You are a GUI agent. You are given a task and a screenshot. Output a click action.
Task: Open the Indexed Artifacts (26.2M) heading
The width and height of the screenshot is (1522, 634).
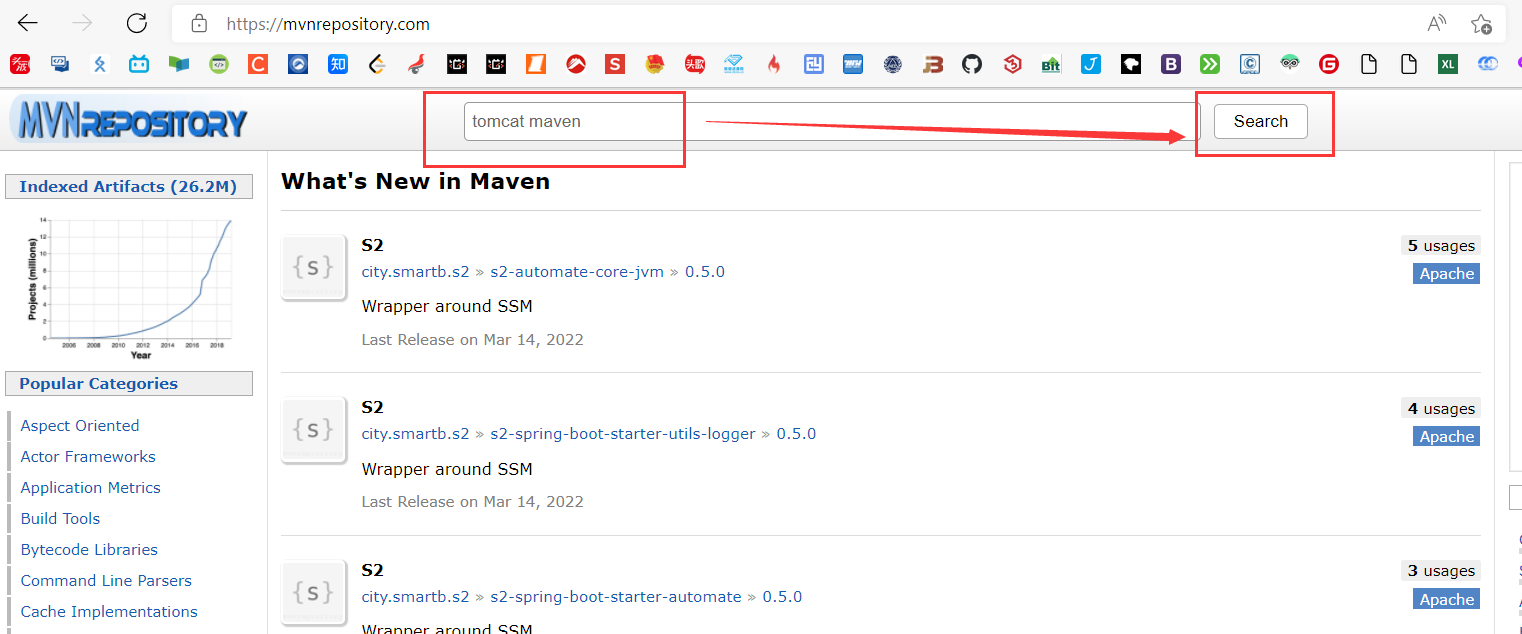[x=128, y=187]
